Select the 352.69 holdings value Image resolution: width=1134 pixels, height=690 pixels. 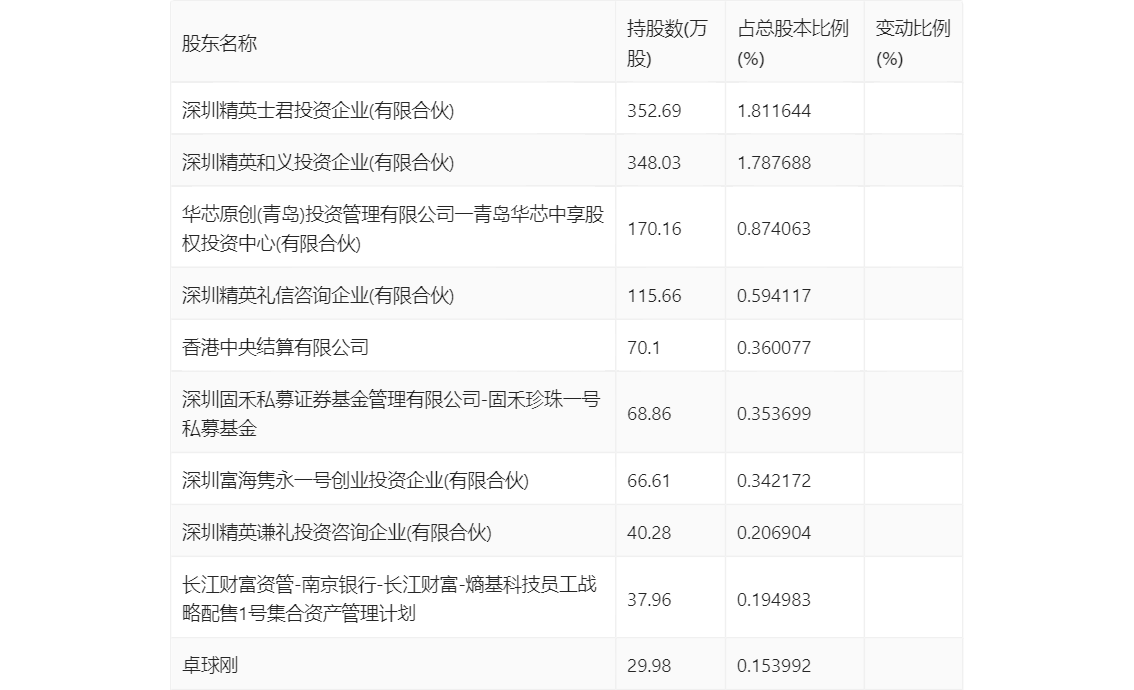tap(654, 111)
